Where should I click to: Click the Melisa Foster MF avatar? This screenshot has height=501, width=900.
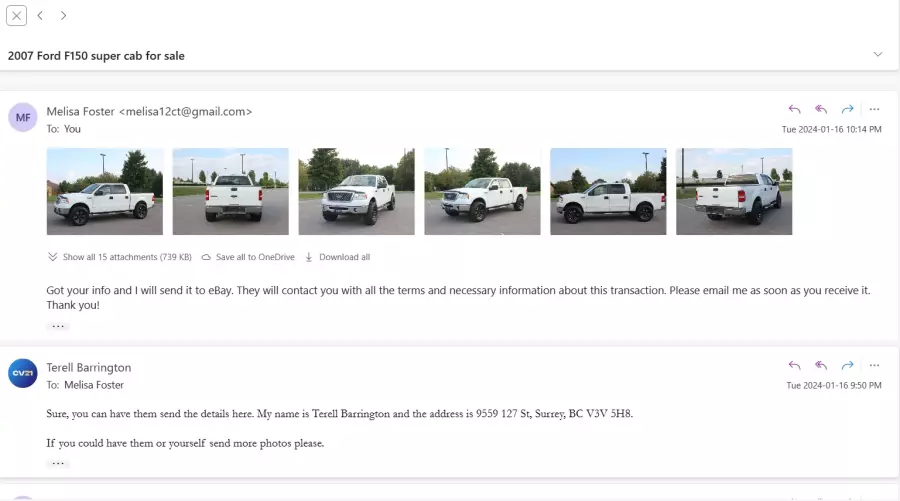click(x=23, y=117)
